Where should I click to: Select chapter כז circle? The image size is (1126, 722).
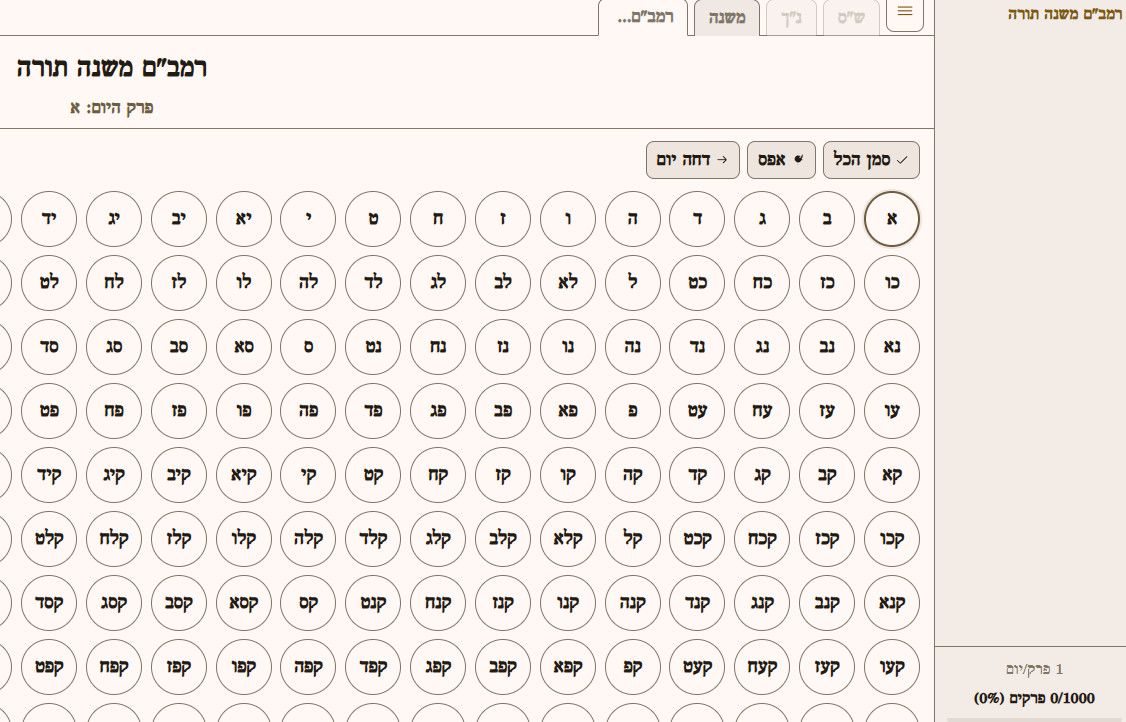click(x=827, y=282)
